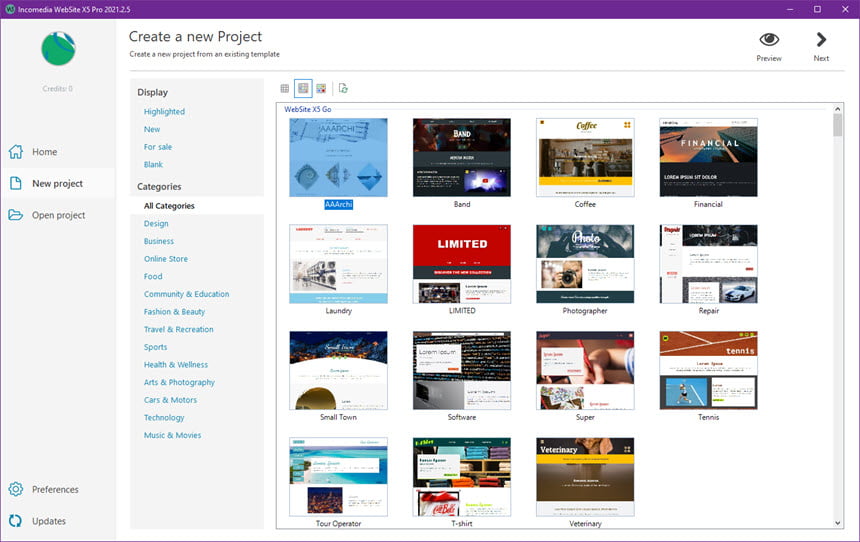The height and width of the screenshot is (542, 860).
Task: Select the Small Town template thumbnail
Action: (338, 370)
